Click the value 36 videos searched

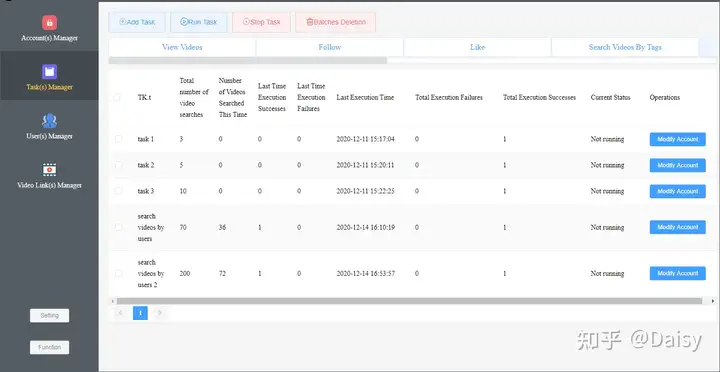[x=222, y=227]
